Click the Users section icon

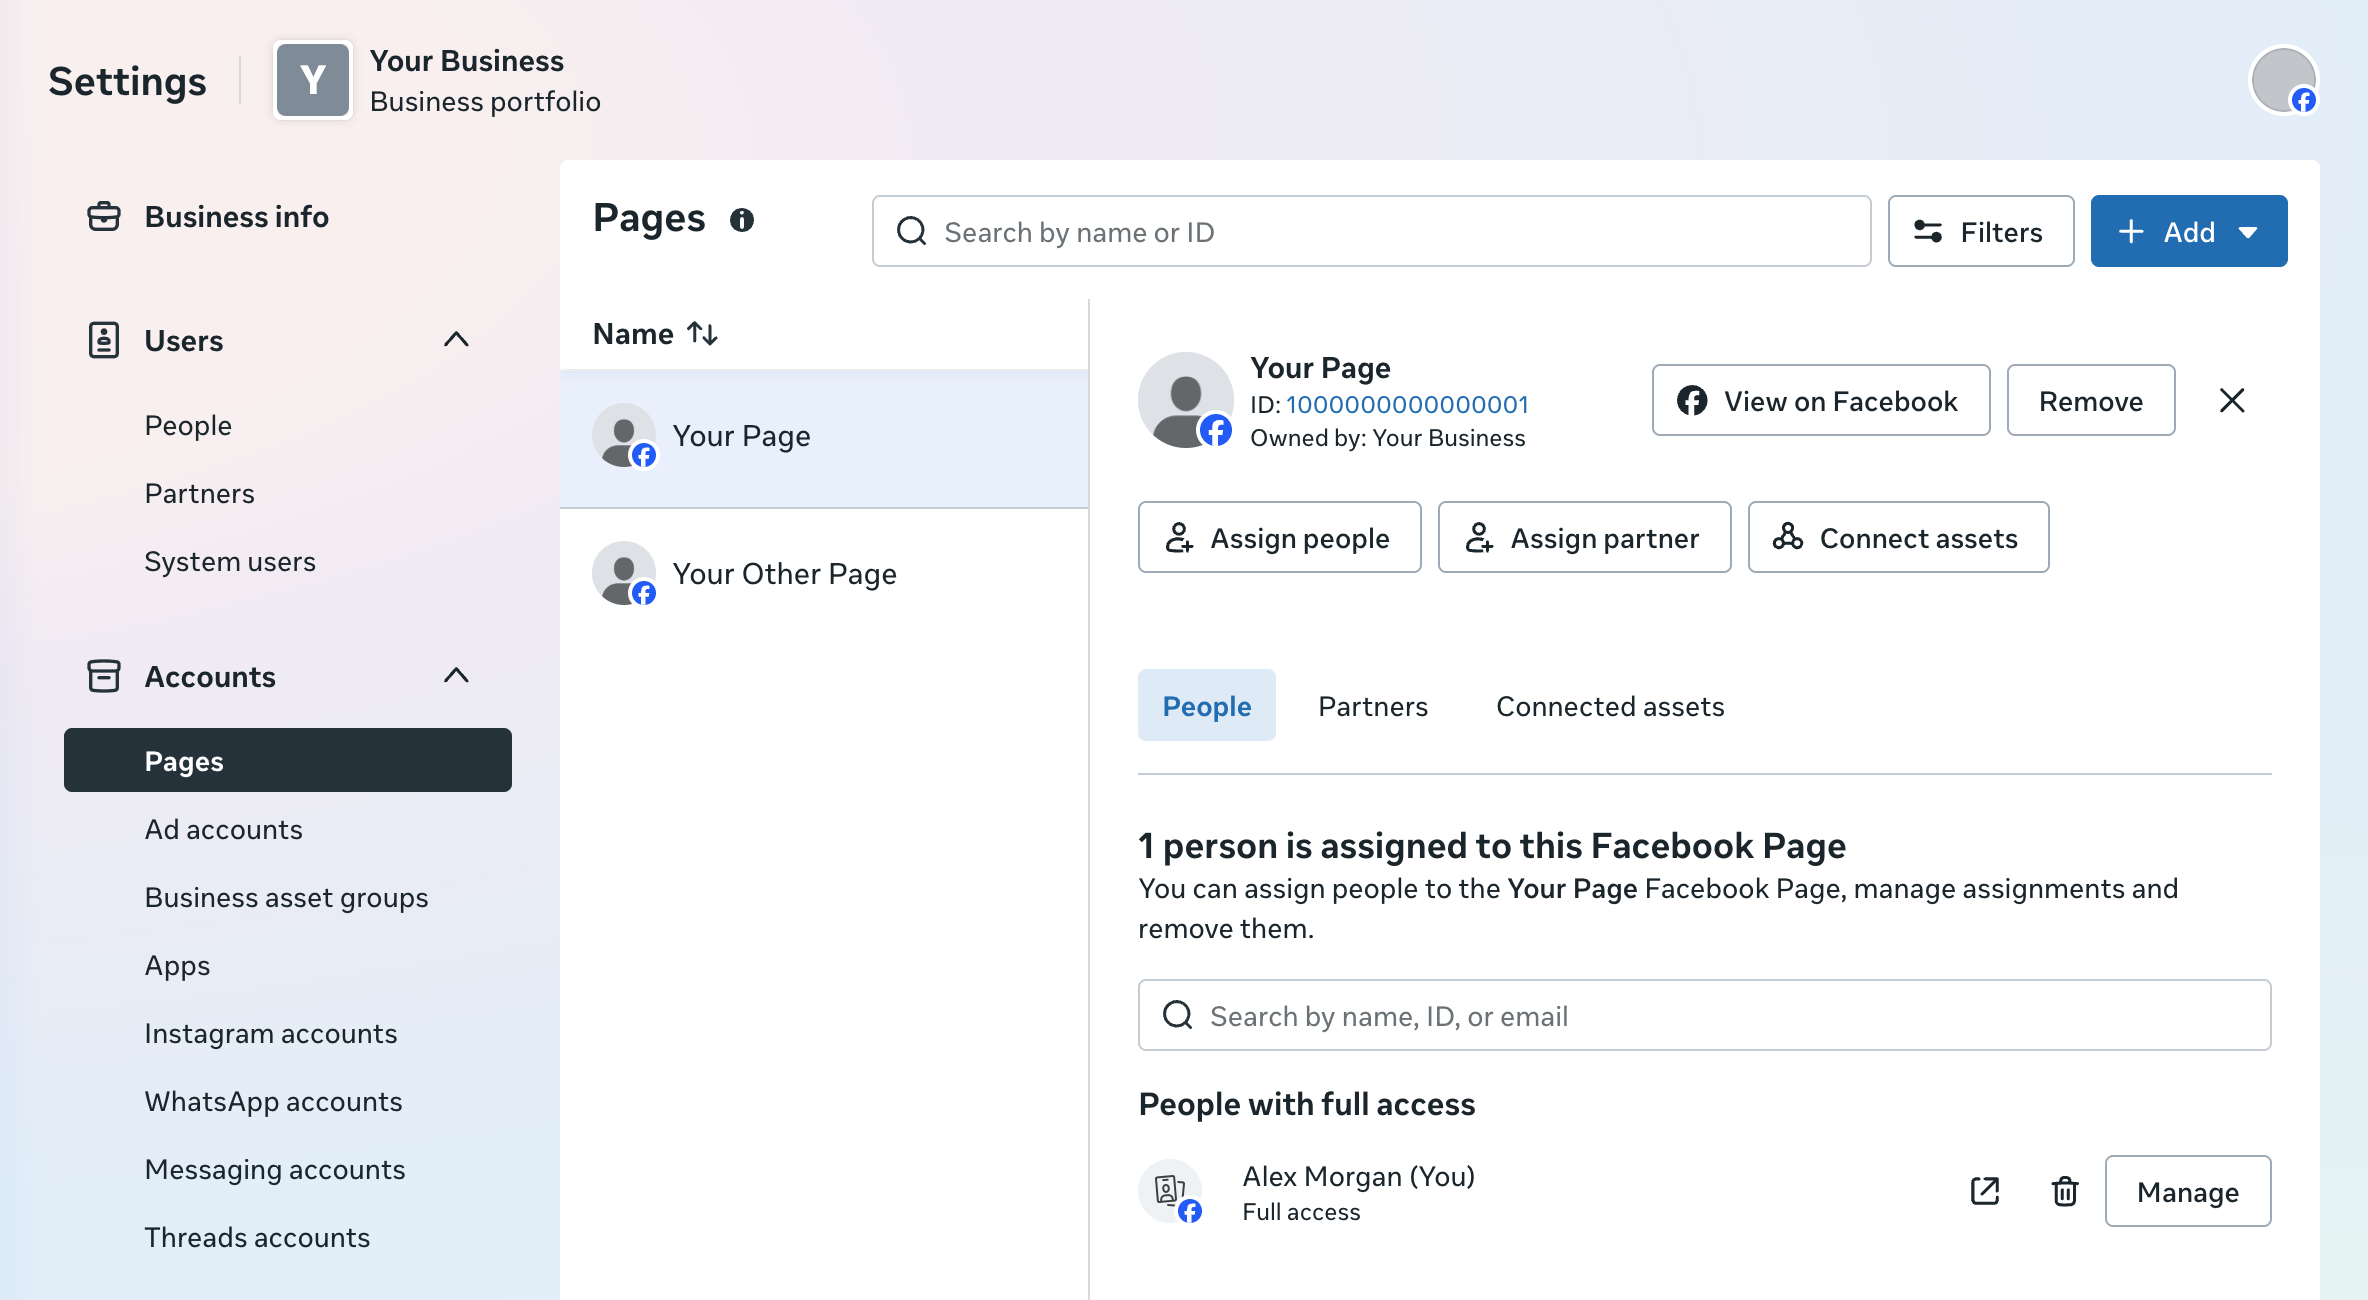(x=104, y=341)
